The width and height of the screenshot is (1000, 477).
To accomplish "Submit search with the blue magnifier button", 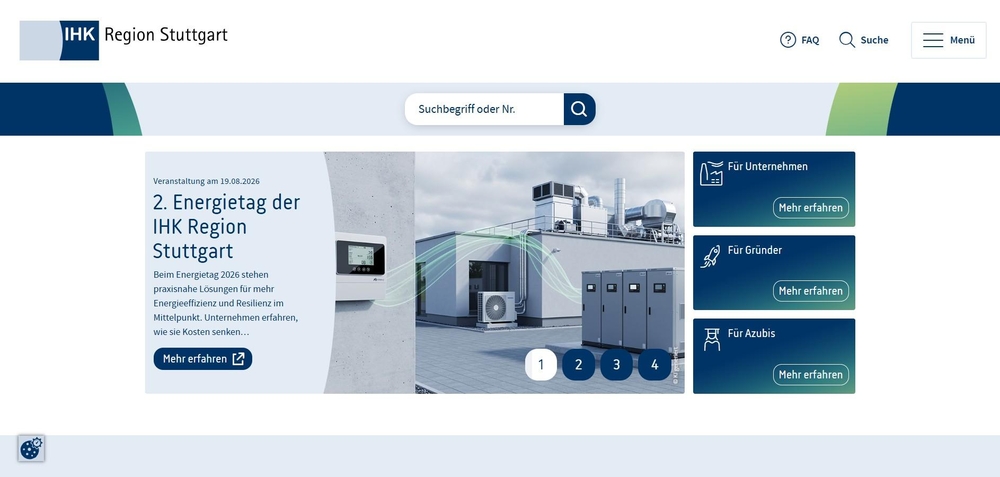I will tap(579, 109).
